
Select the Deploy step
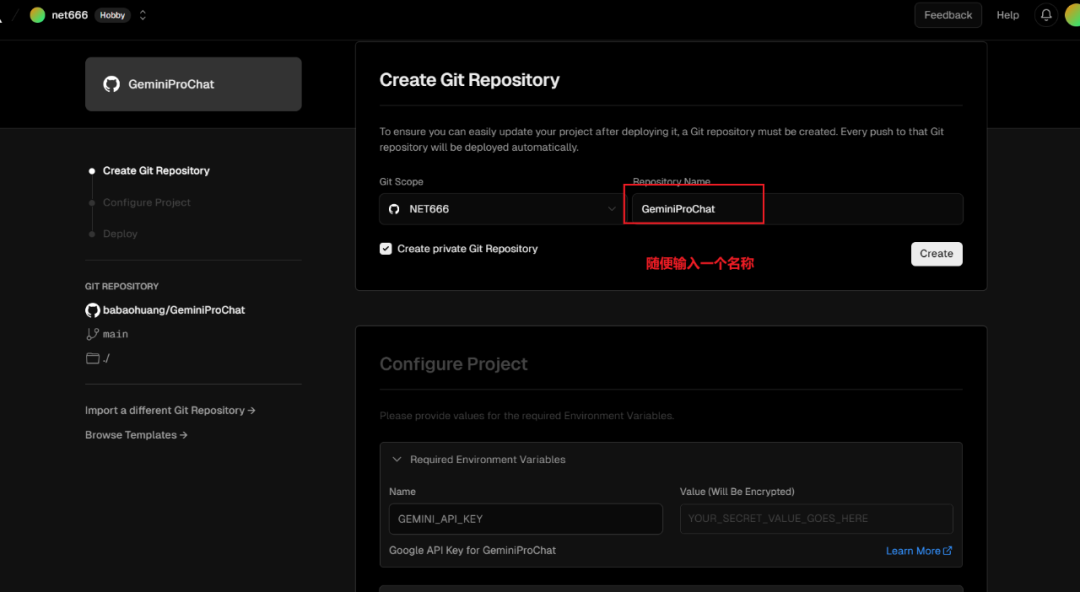tap(120, 234)
